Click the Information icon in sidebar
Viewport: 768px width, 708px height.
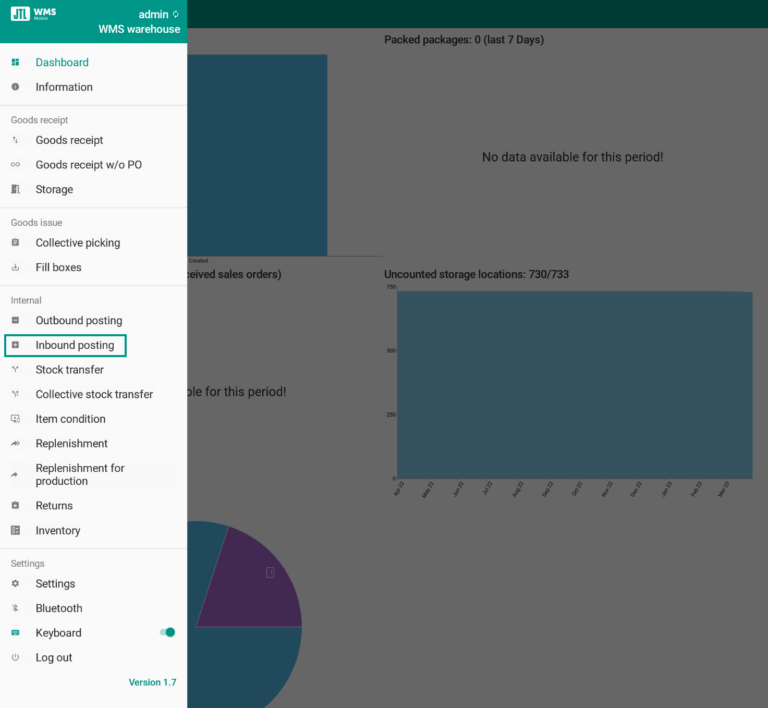click(x=15, y=87)
